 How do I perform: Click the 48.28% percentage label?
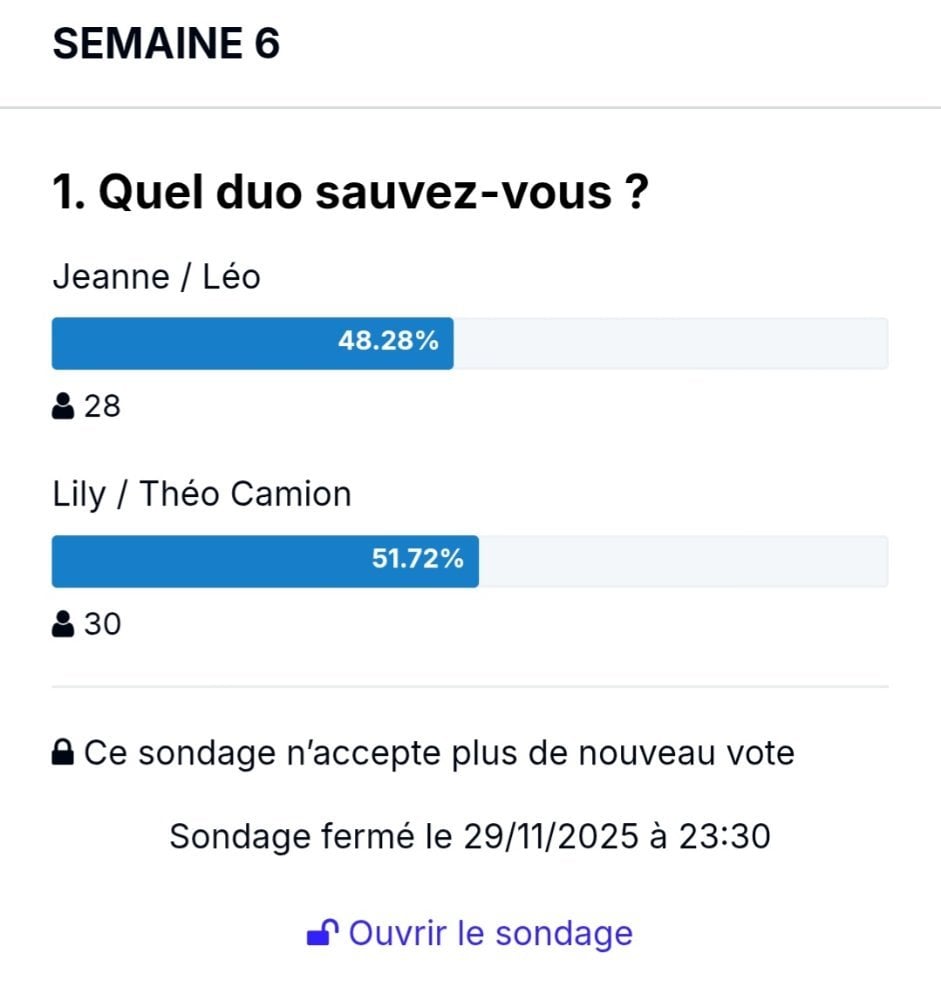coord(389,341)
